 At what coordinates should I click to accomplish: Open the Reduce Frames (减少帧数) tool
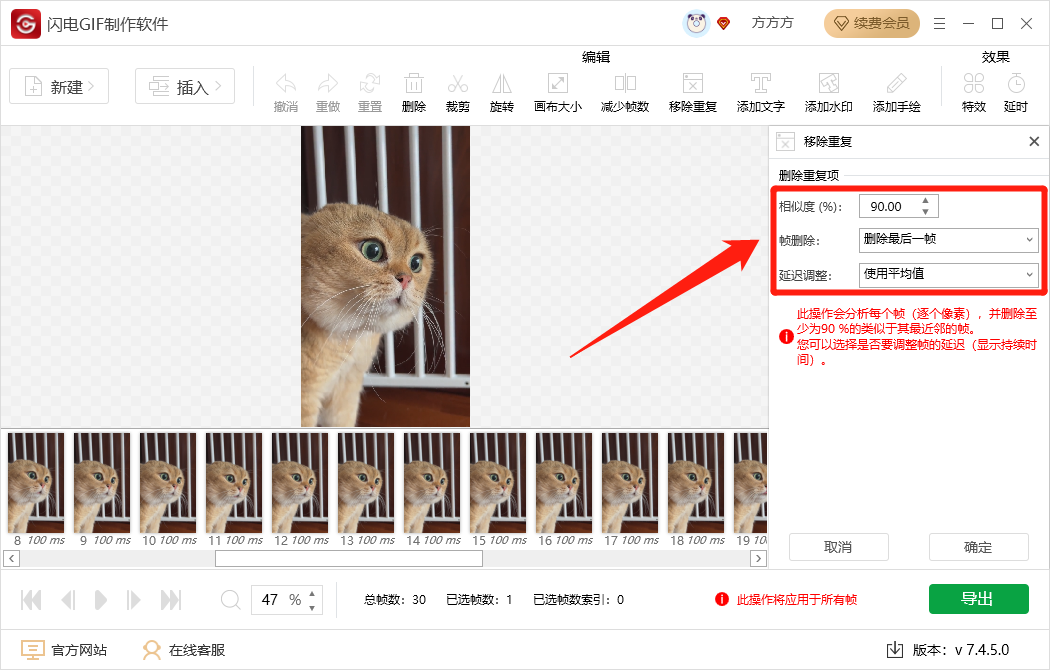tap(625, 84)
